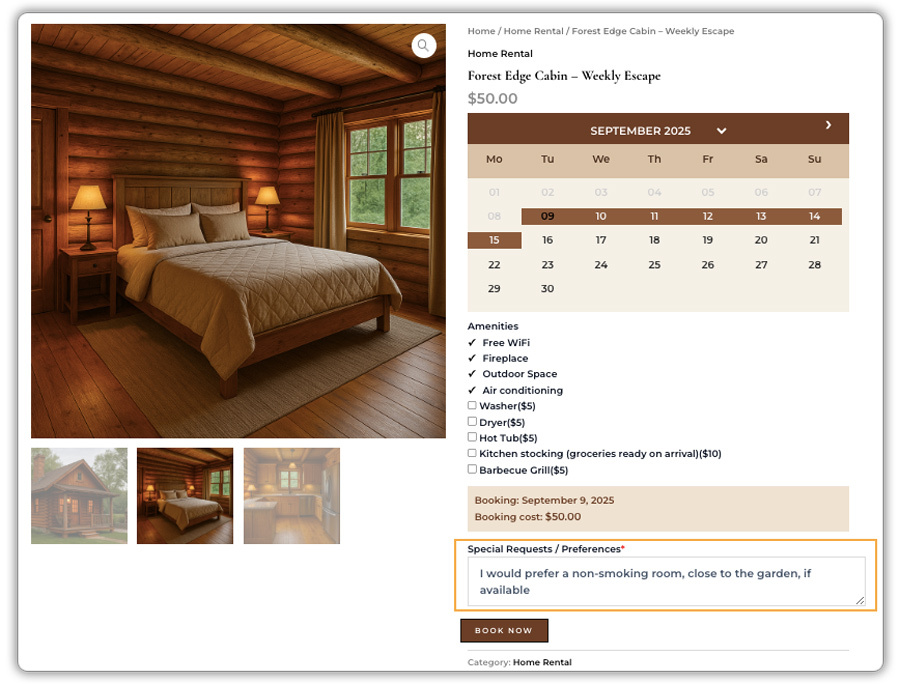The height and width of the screenshot is (684, 900).
Task: Enable Kitchen stocking for $10
Action: pyautogui.click(x=471, y=452)
